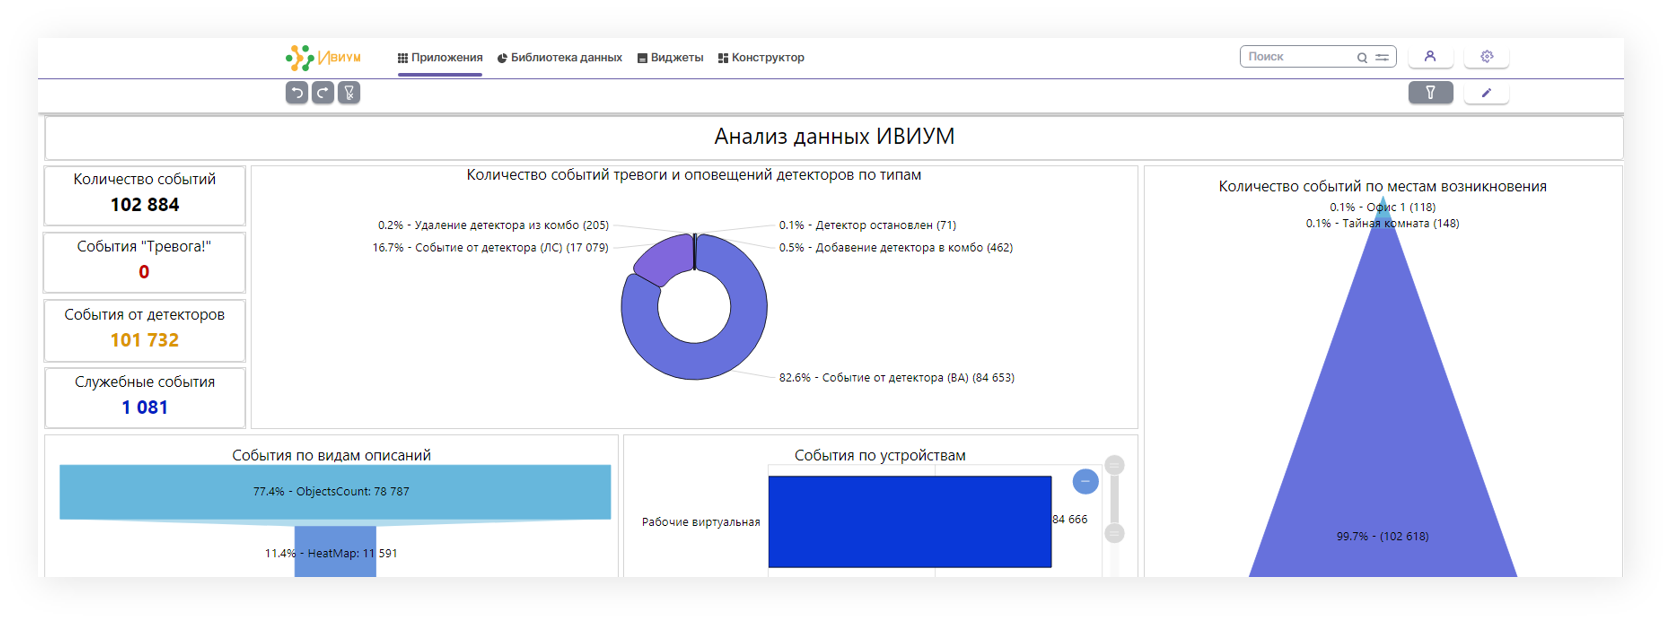The height and width of the screenshot is (622, 1669).
Task: Click the label Офис 1 (118)
Action: coord(1382,207)
